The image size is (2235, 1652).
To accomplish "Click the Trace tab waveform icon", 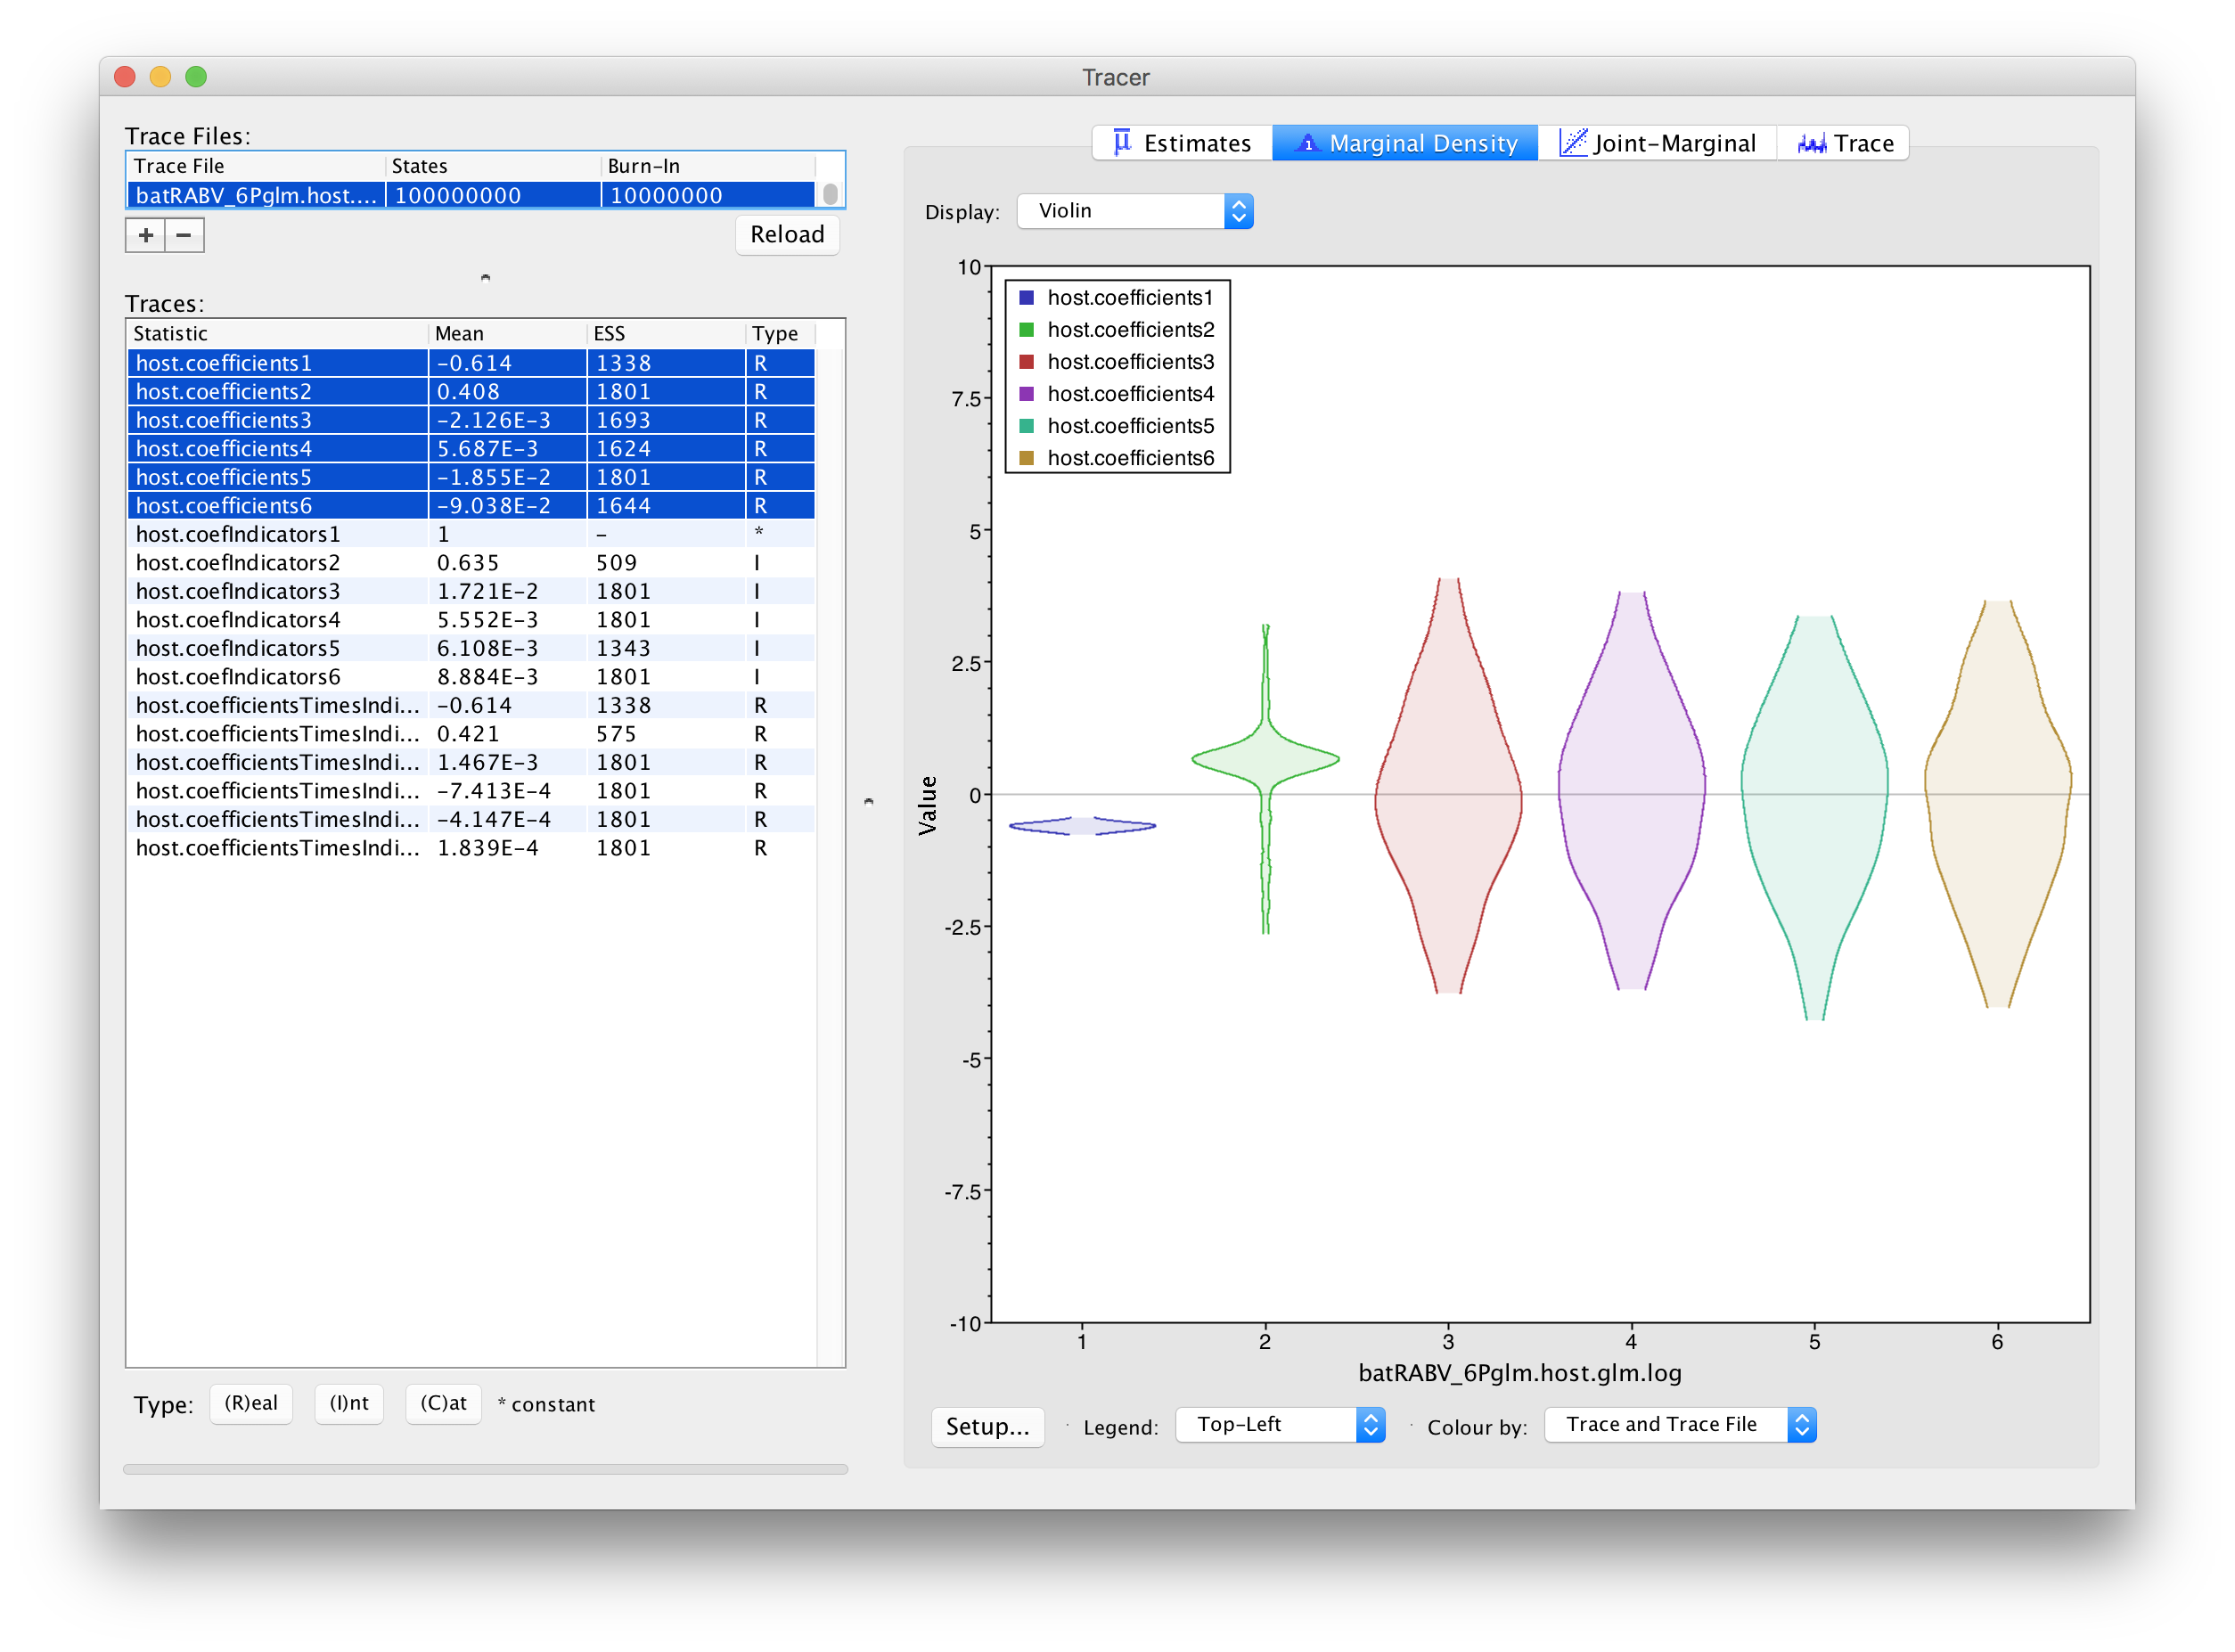I will pyautogui.click(x=1811, y=144).
